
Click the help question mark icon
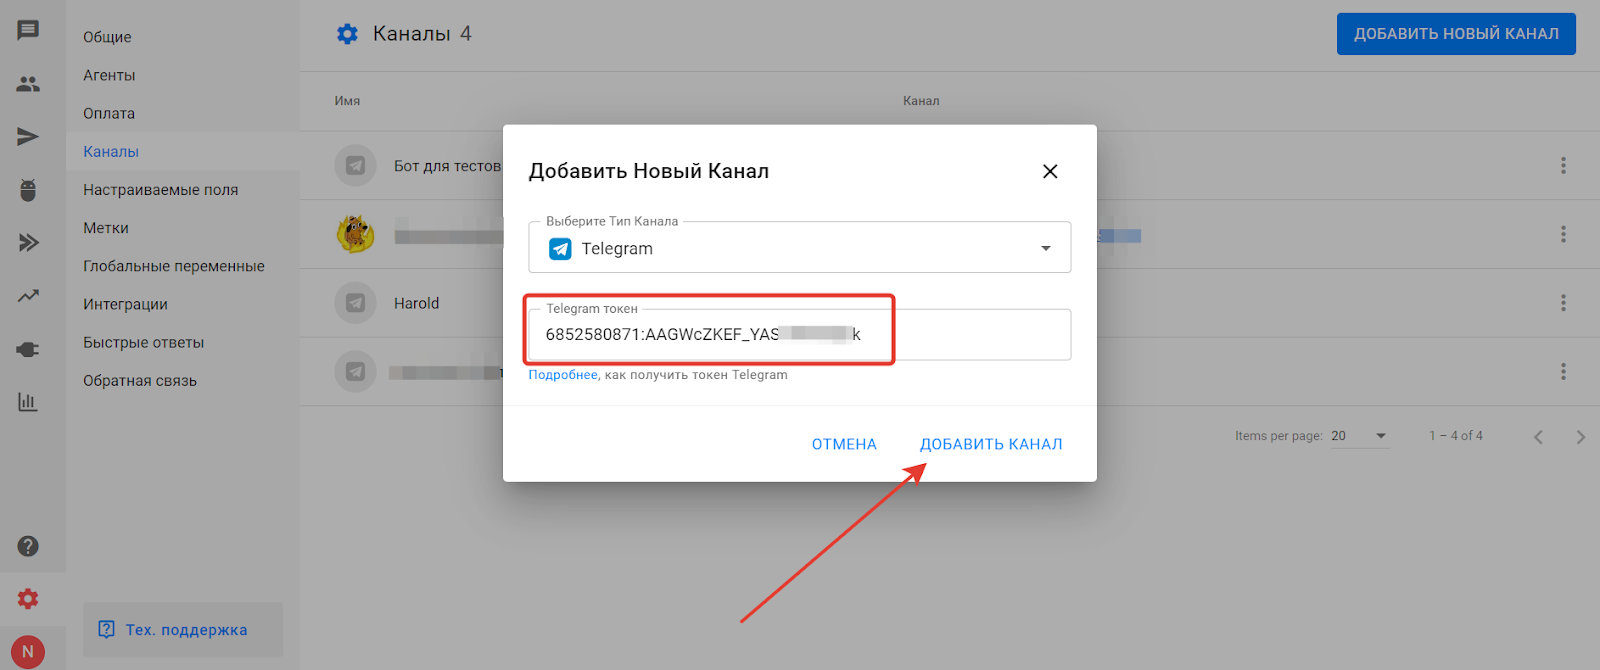click(28, 546)
